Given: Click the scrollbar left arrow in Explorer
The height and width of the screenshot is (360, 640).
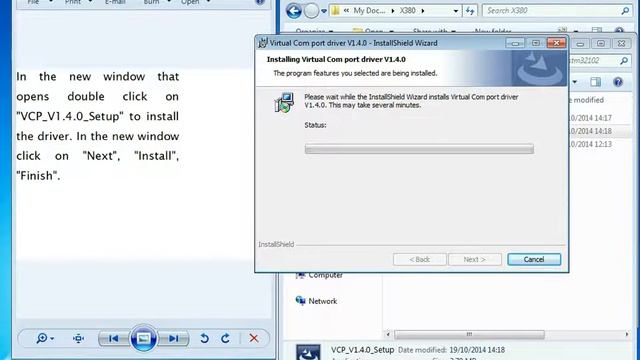Looking at the screenshot, I should (x=388, y=334).
